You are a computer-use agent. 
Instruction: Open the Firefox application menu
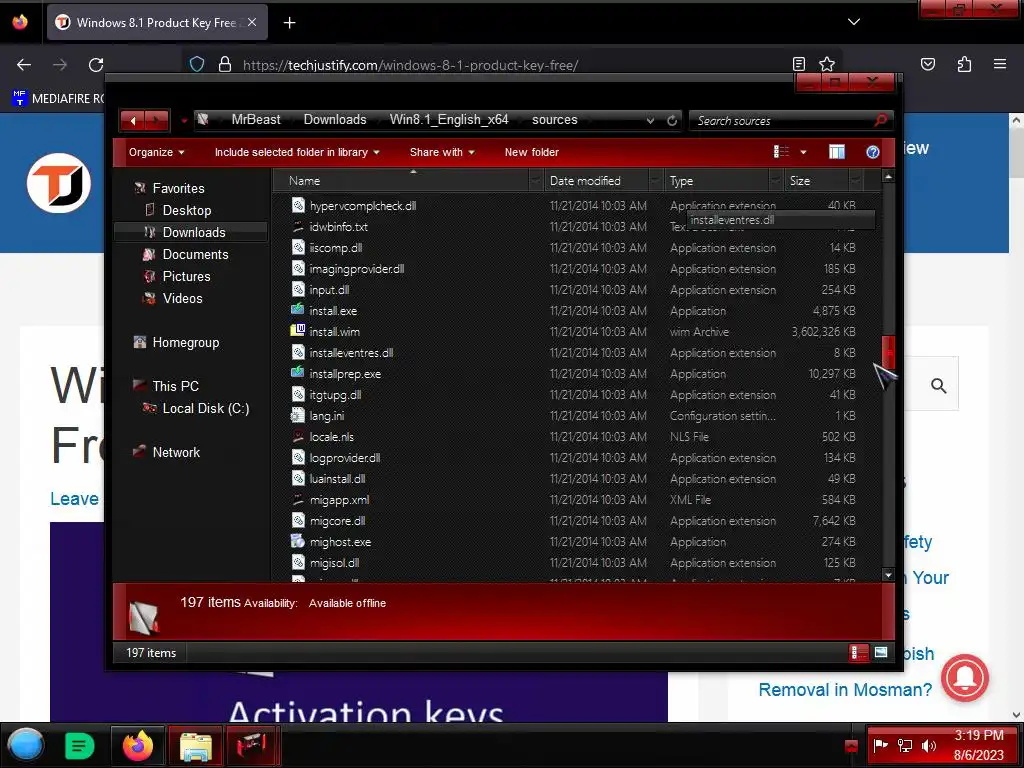[999, 64]
